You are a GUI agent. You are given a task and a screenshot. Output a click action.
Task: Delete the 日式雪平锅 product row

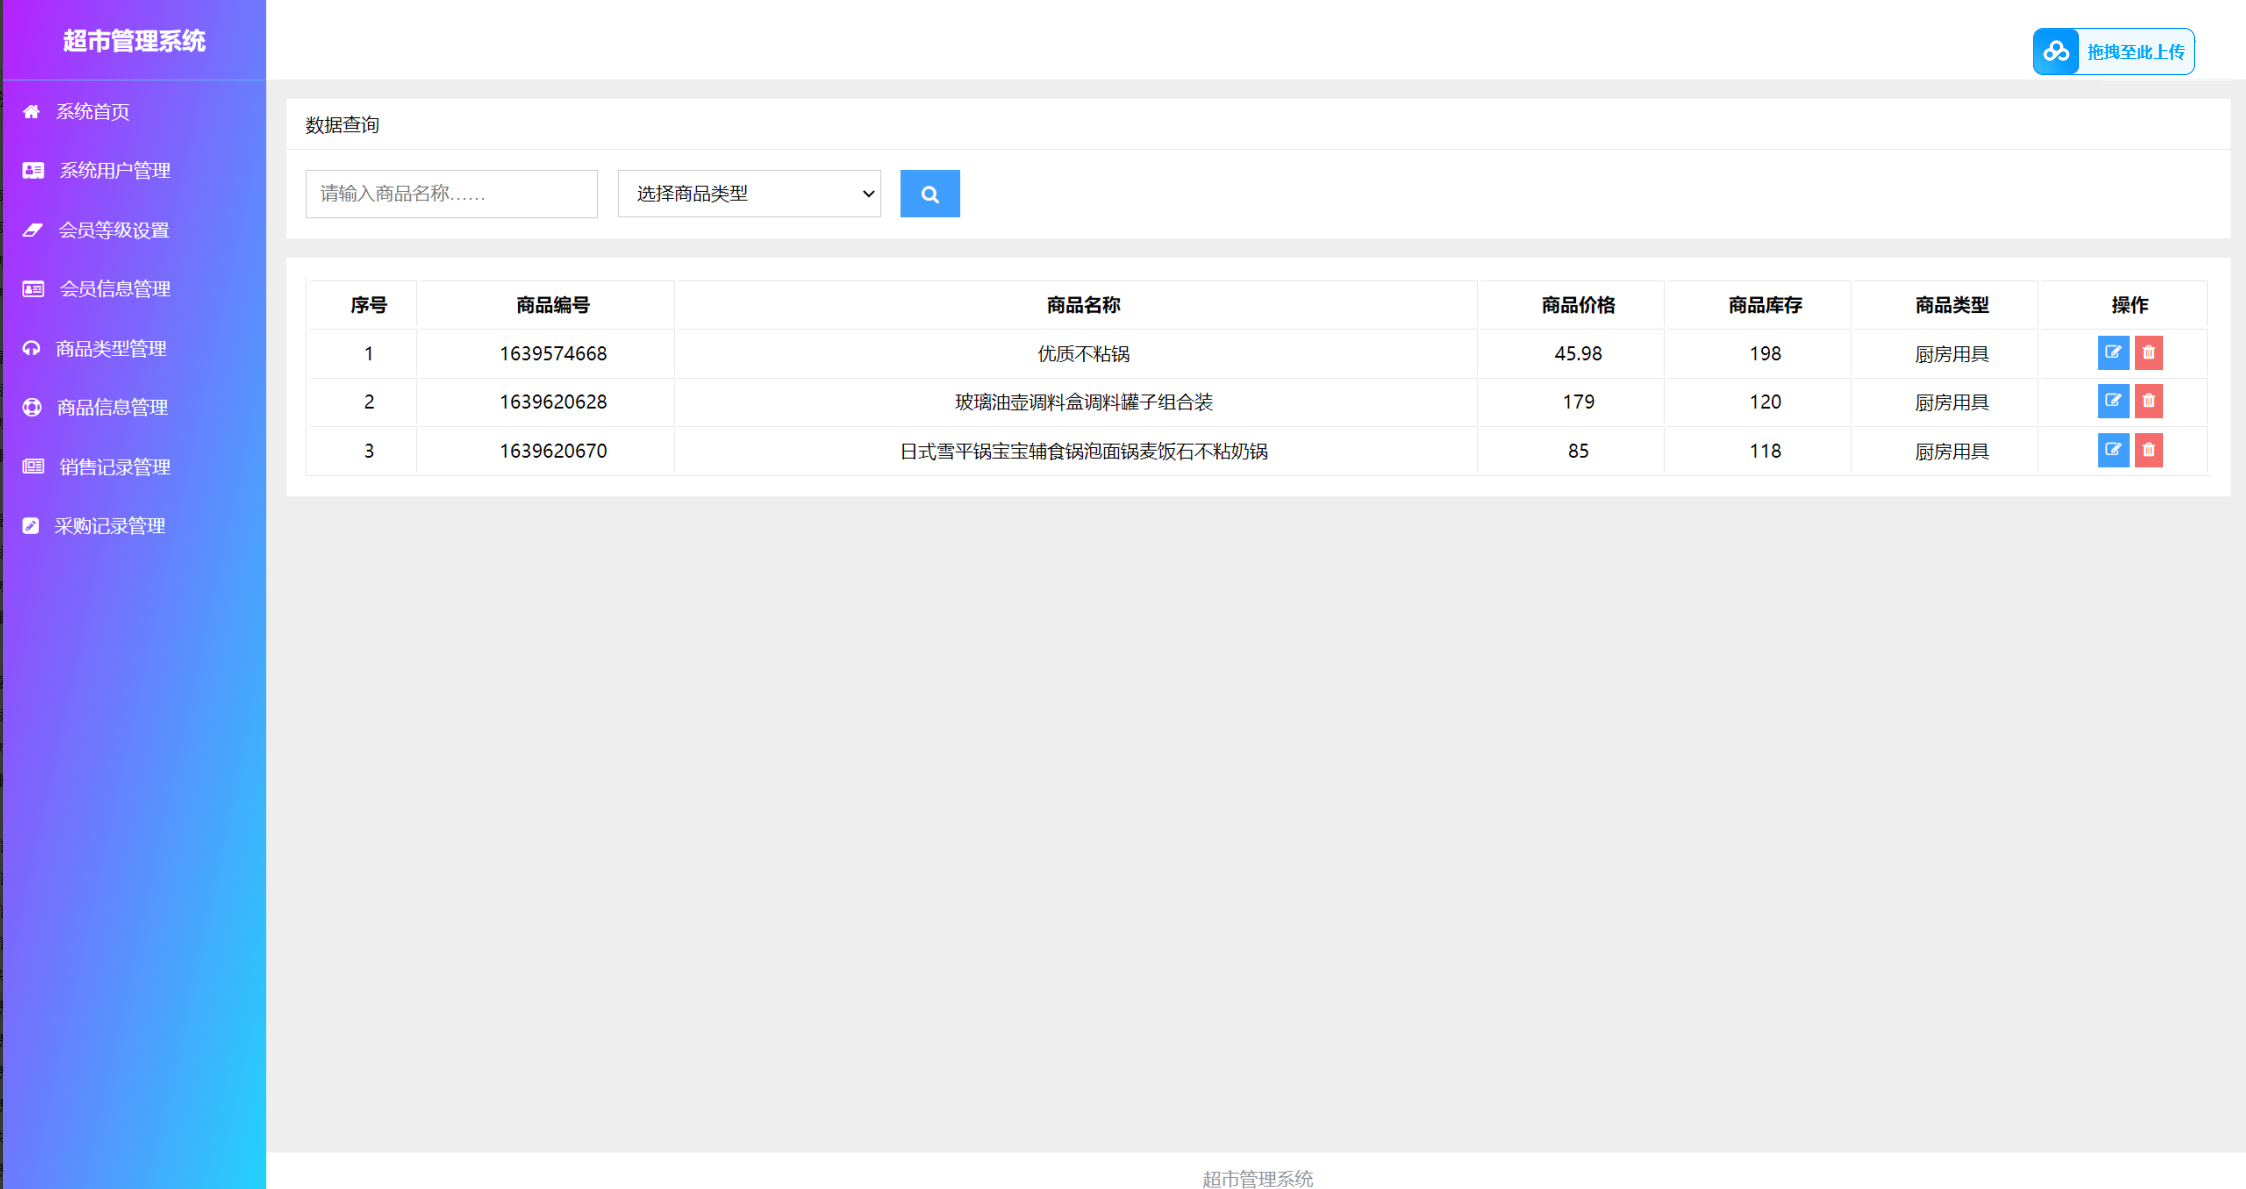point(2148,450)
